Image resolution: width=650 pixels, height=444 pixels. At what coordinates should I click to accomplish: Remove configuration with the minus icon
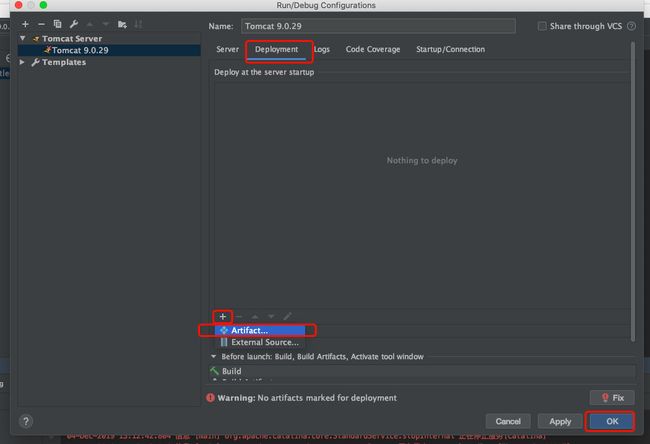(x=41, y=24)
